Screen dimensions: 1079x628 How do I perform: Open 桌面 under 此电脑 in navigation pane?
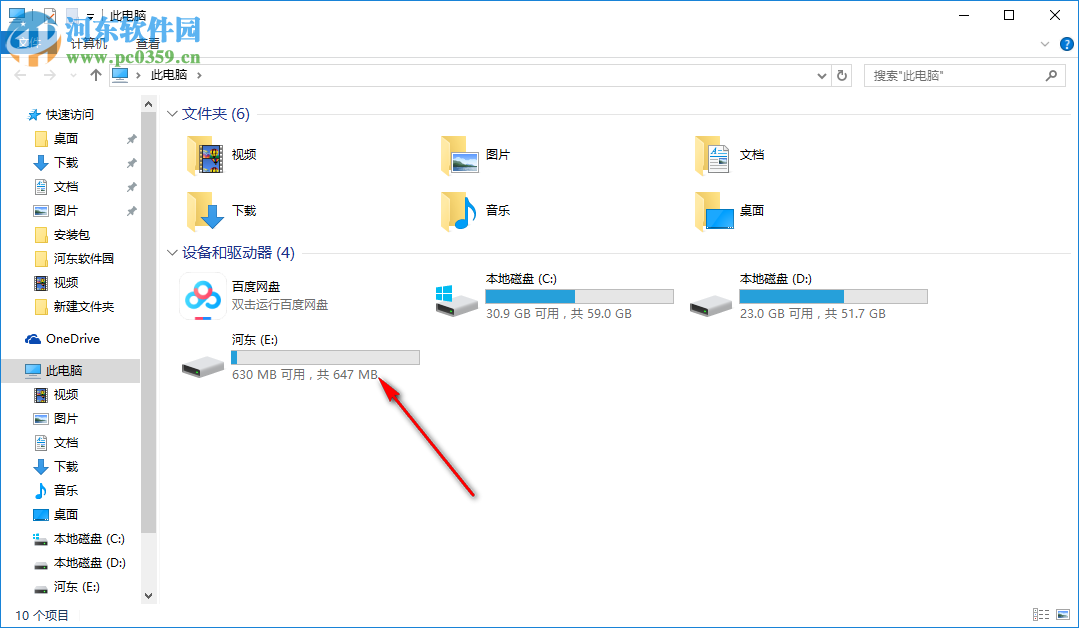point(65,515)
